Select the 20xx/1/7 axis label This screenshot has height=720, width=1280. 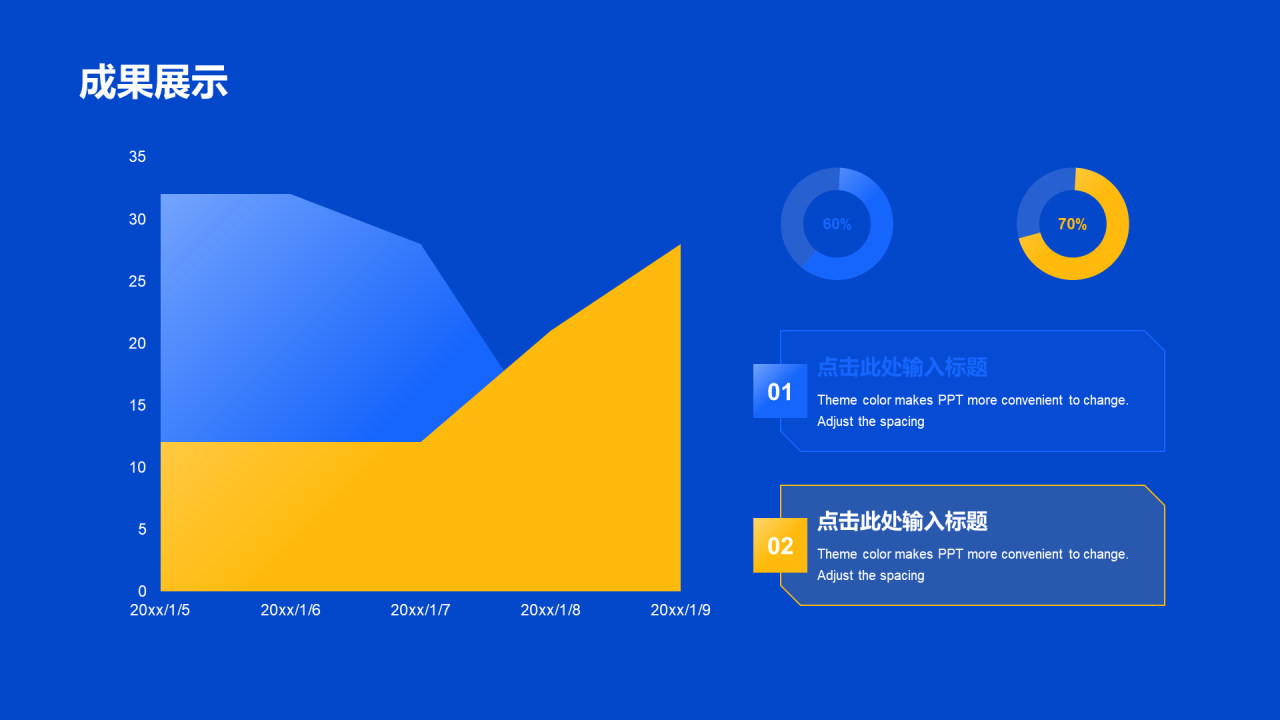point(420,610)
